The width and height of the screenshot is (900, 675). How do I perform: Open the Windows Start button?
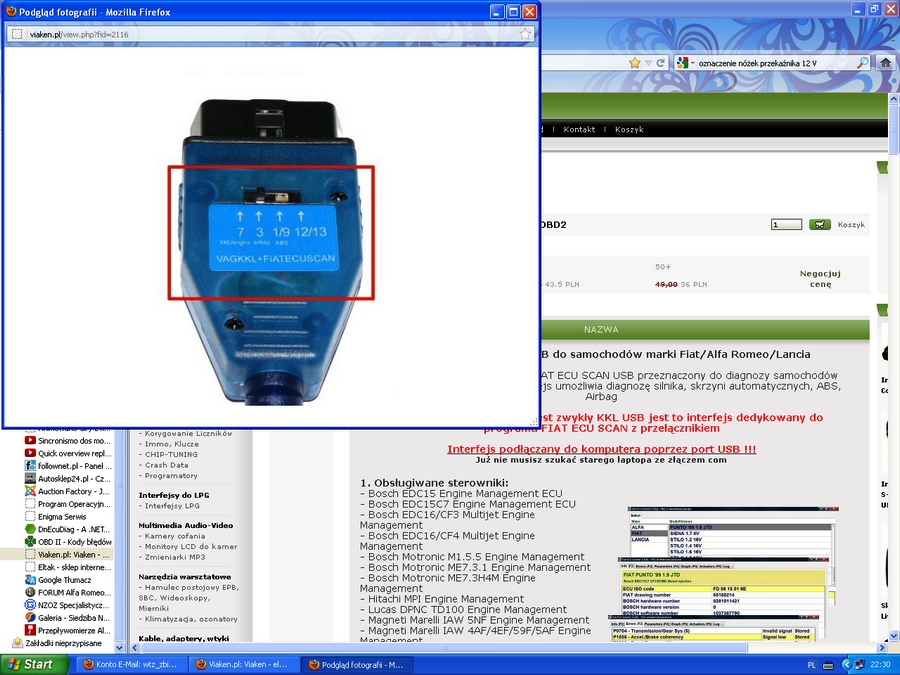pyautogui.click(x=34, y=665)
